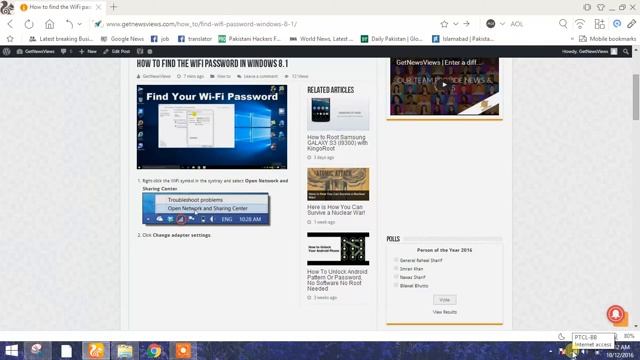Expand the dropdown beside the undo arrow
Screen dimensions: 640x360
point(80,24)
